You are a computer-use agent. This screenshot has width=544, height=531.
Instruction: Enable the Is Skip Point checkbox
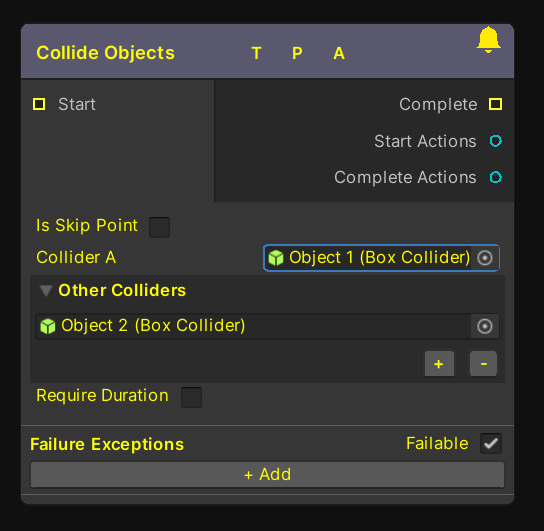tap(160, 227)
